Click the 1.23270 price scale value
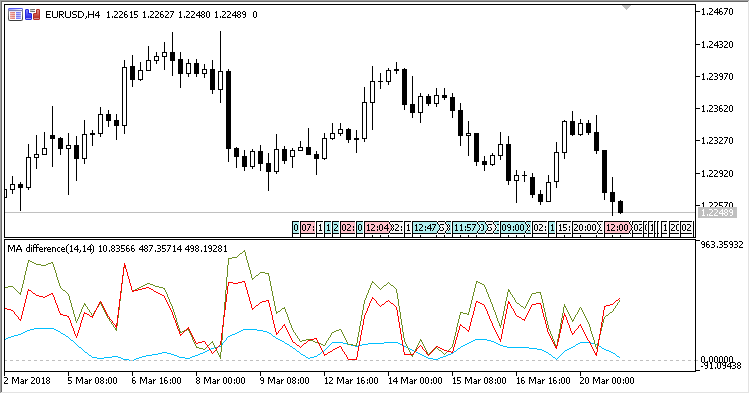The width and height of the screenshot is (750, 394). coord(717,141)
